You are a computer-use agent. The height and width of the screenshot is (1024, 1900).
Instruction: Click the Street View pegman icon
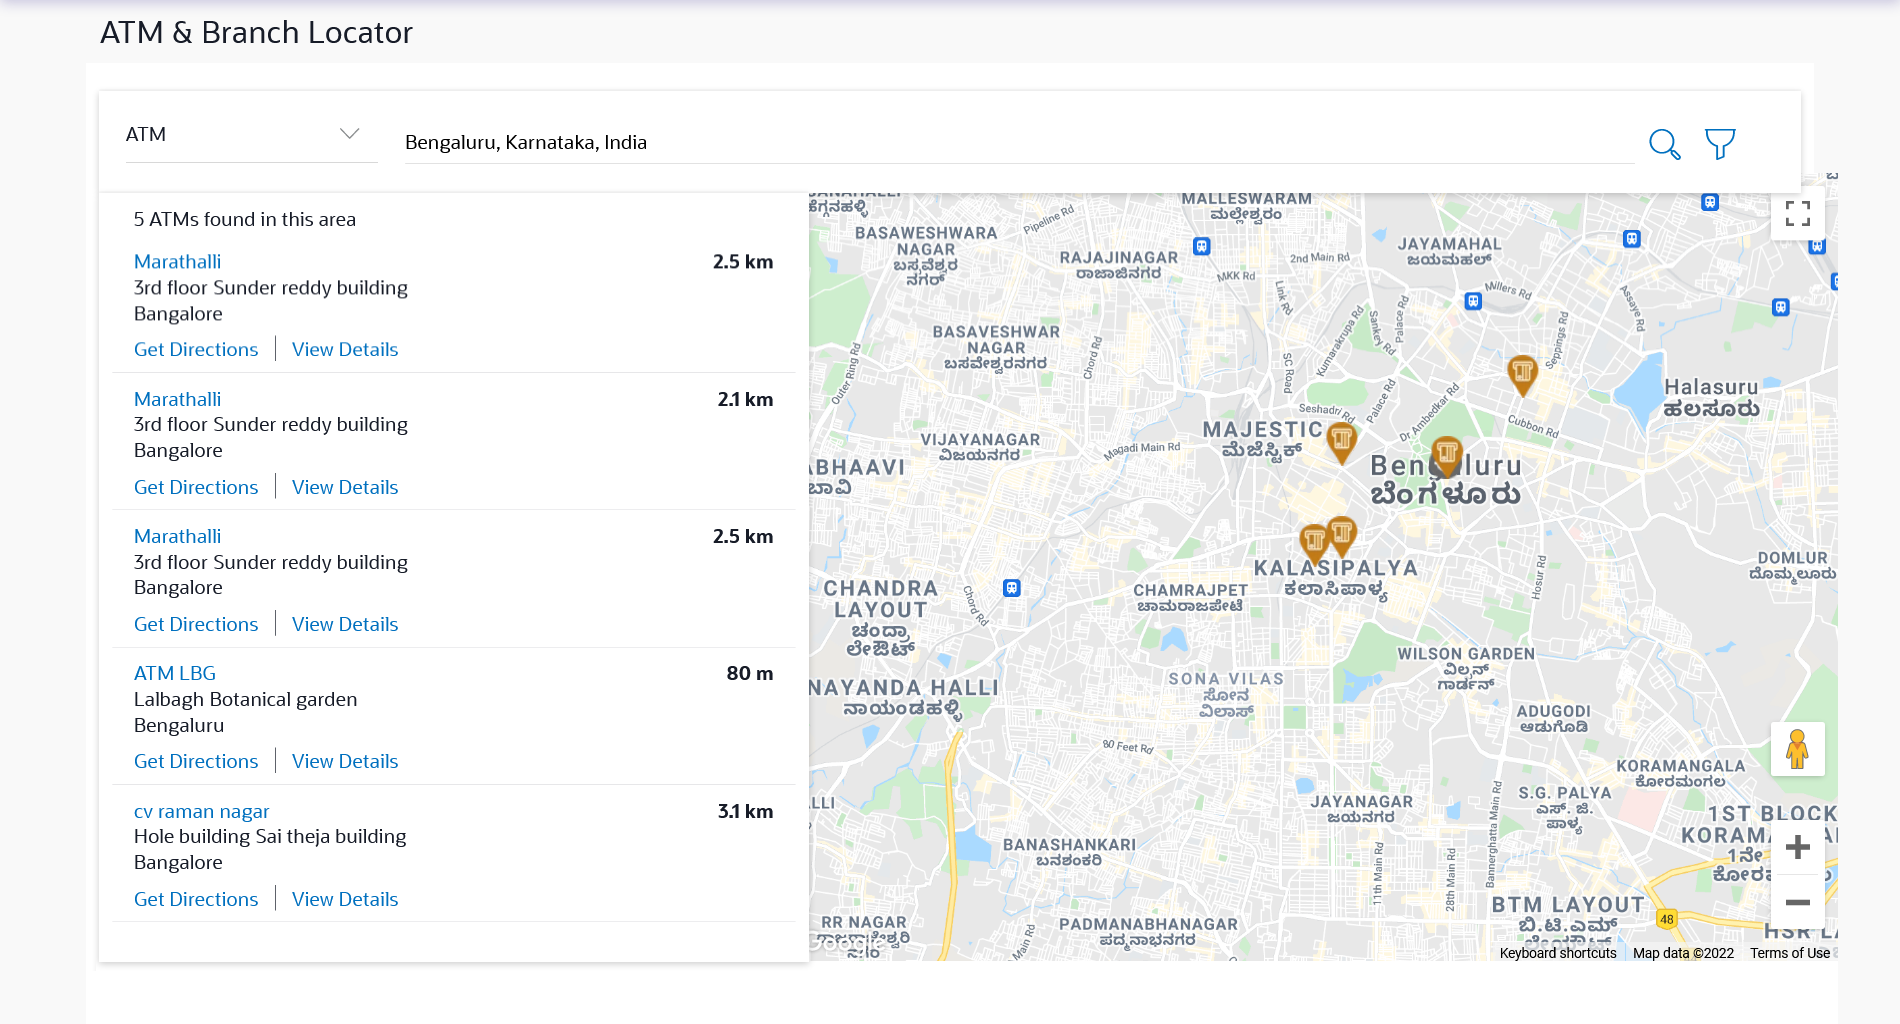(x=1797, y=749)
